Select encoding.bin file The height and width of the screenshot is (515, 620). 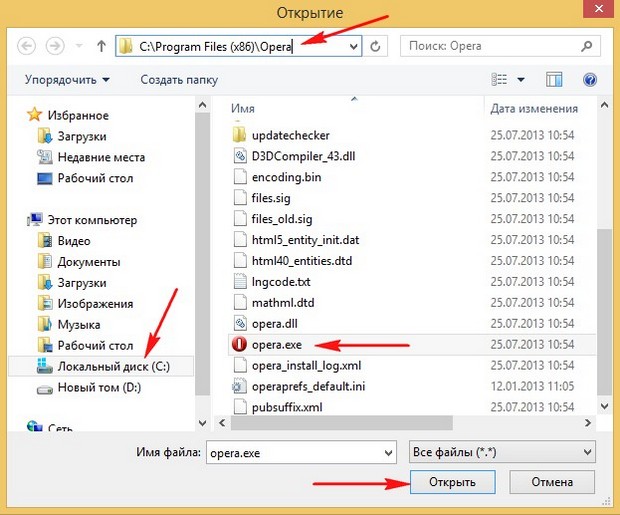286,177
